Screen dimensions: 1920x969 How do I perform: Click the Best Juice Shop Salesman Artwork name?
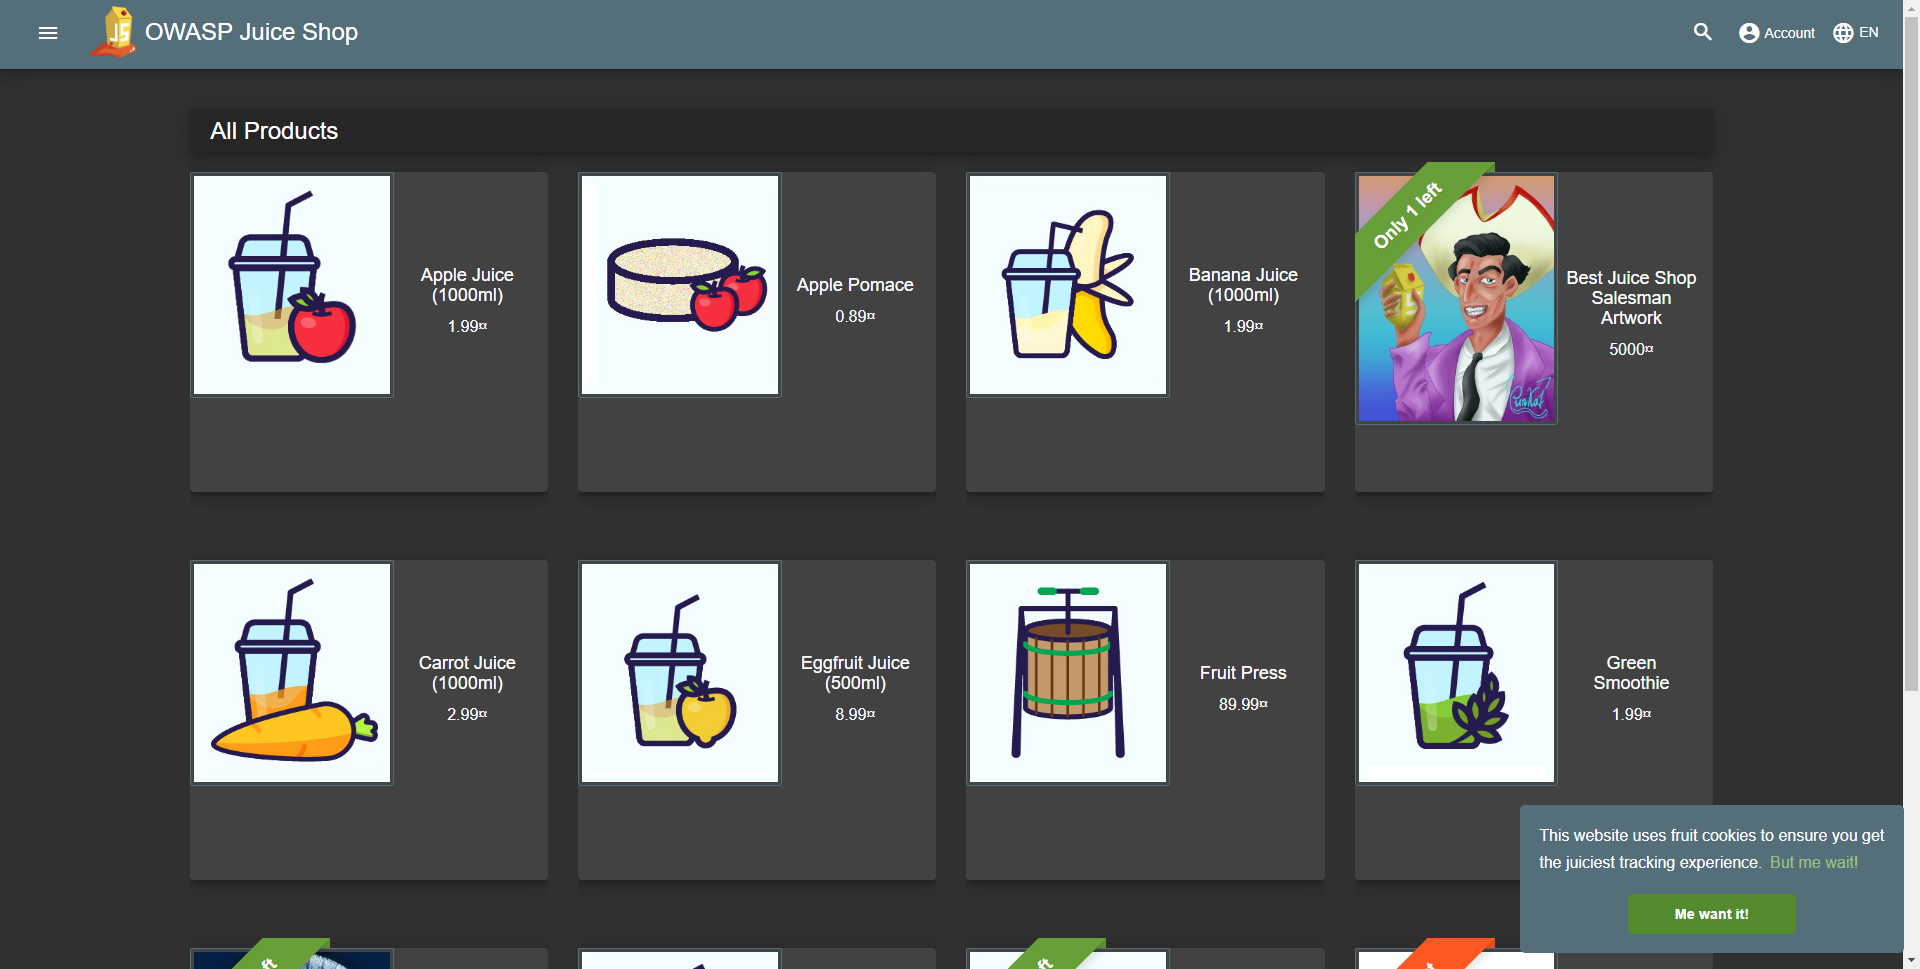[1631, 298]
